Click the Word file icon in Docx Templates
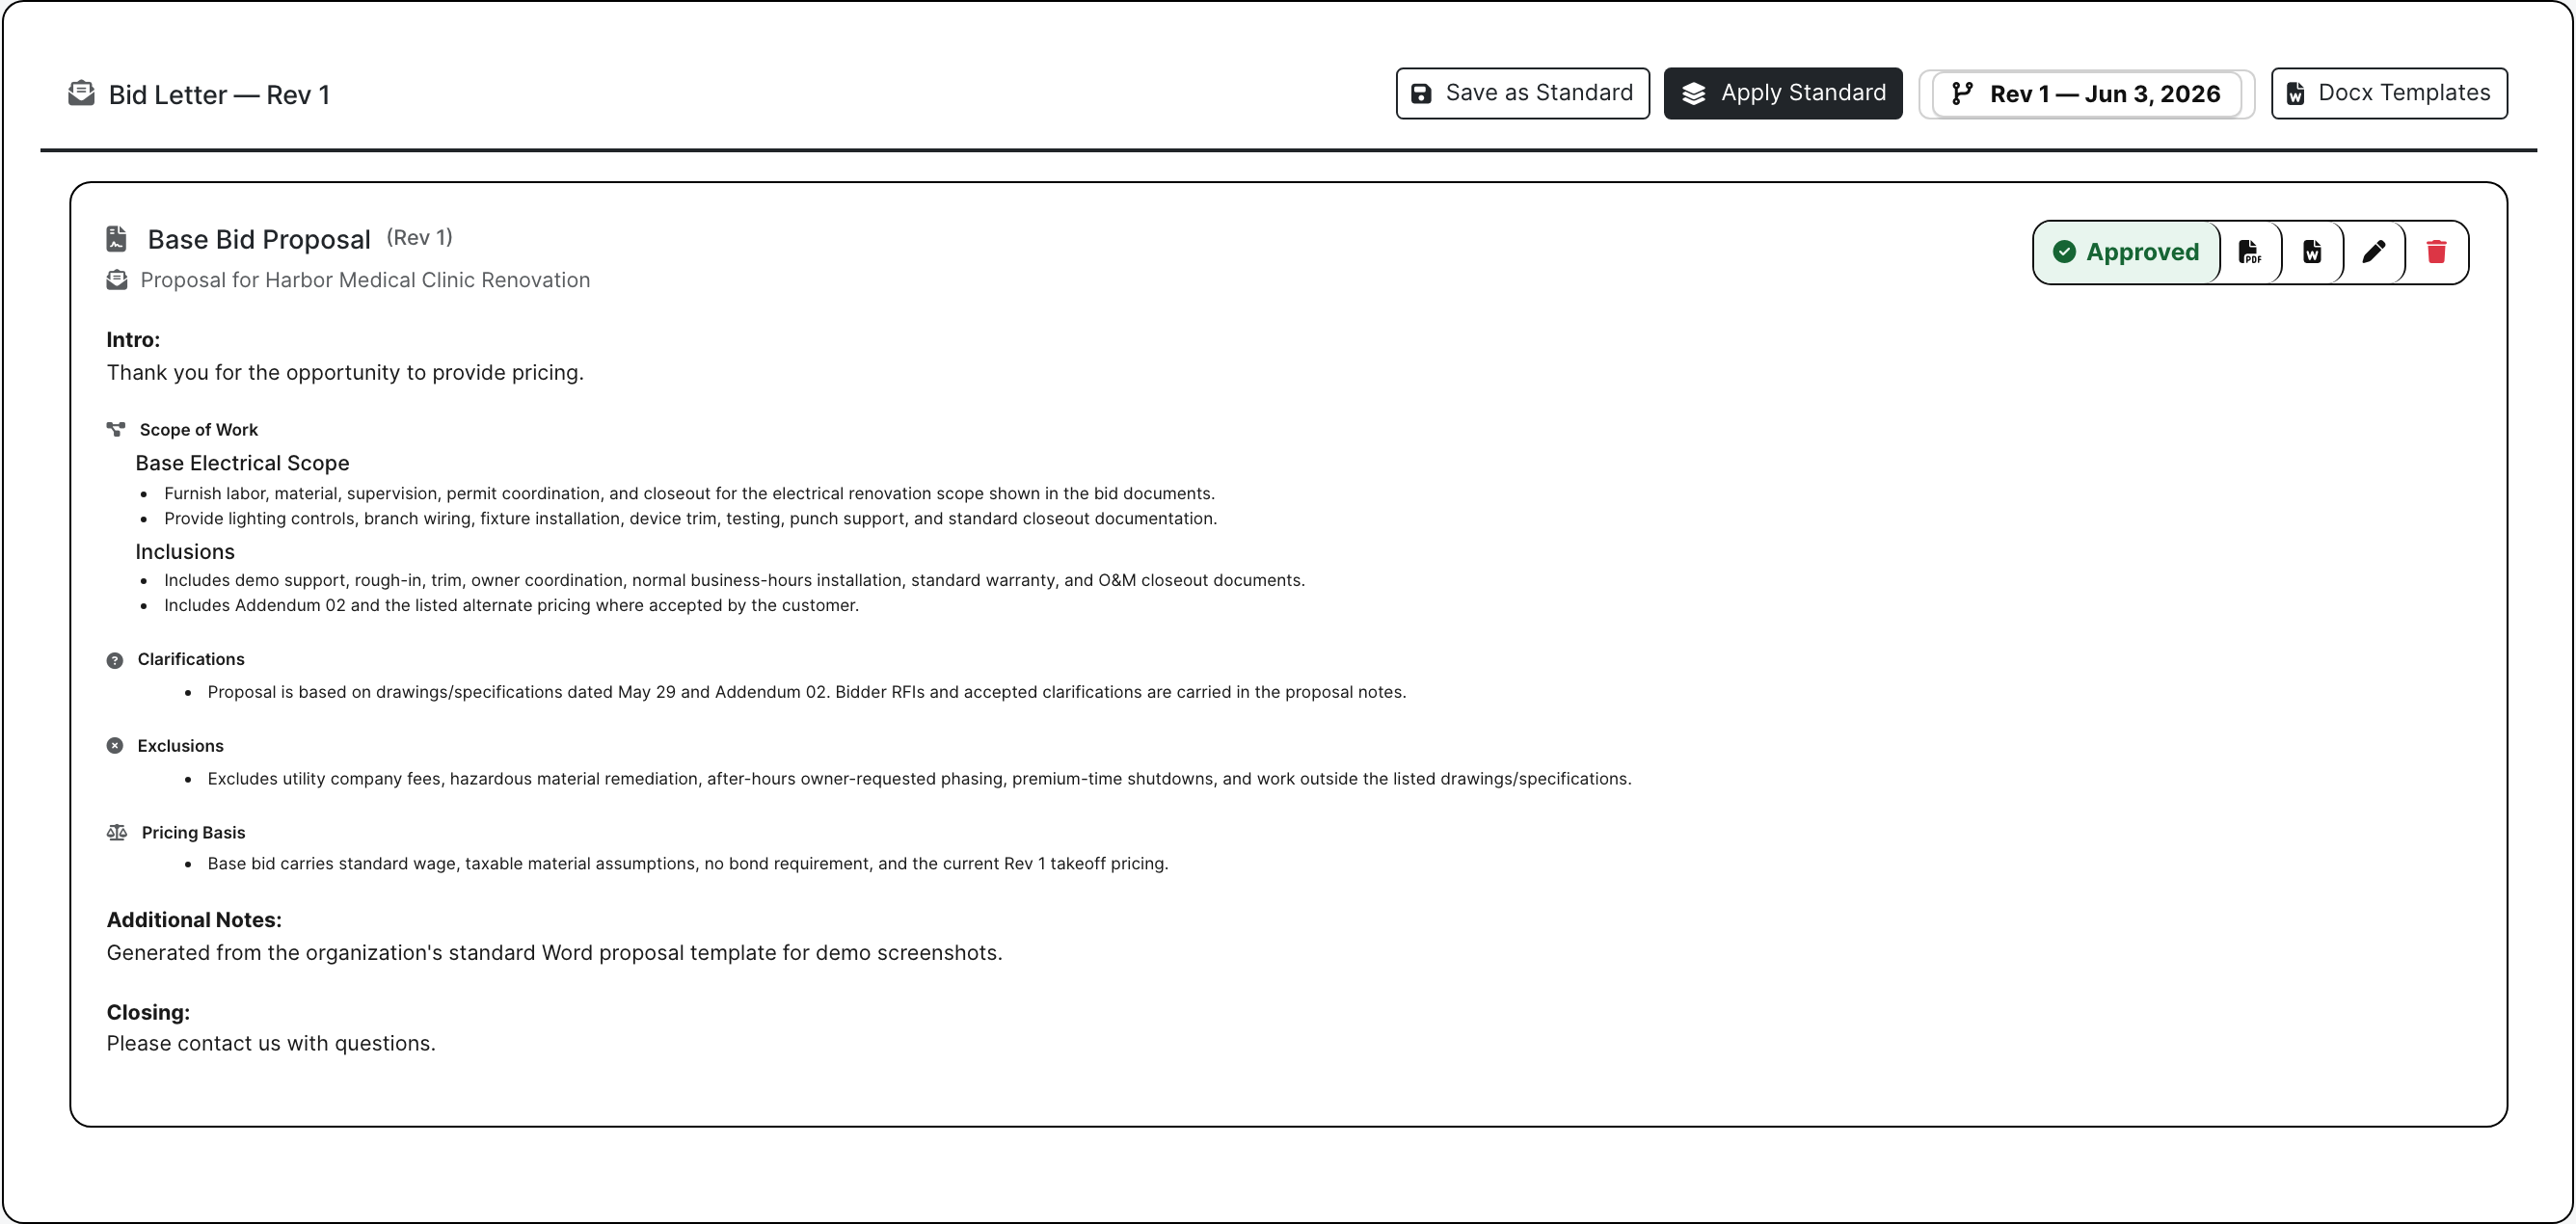 (x=2296, y=93)
